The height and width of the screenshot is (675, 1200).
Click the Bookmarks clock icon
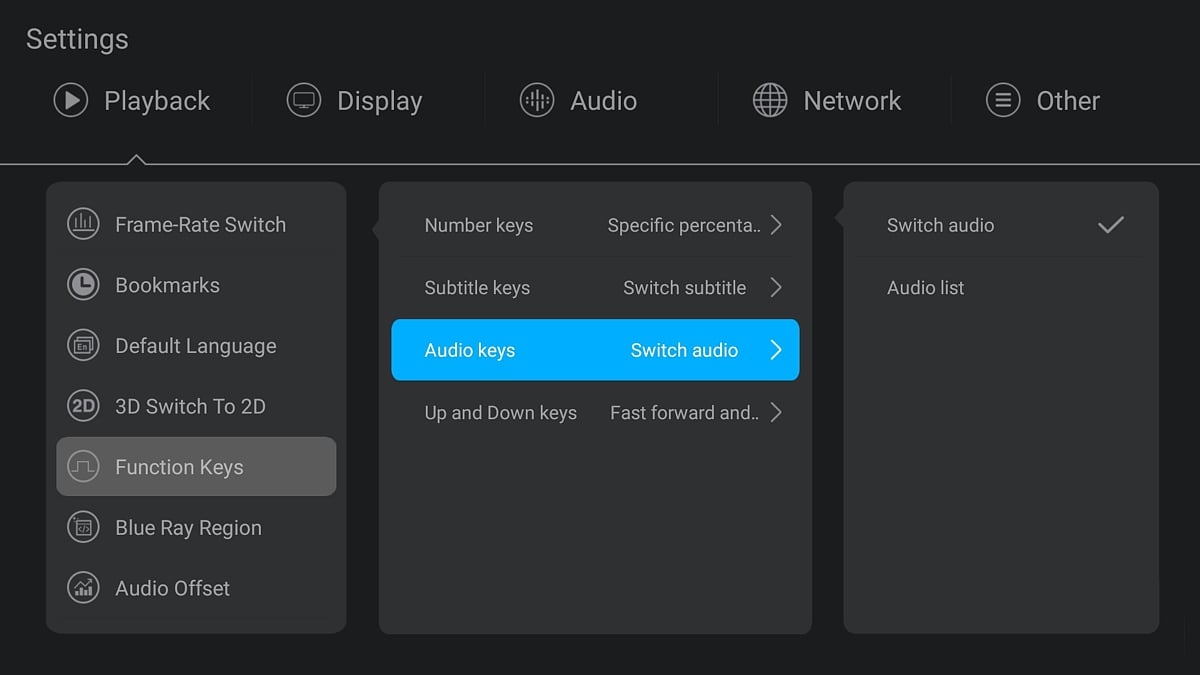(x=83, y=285)
